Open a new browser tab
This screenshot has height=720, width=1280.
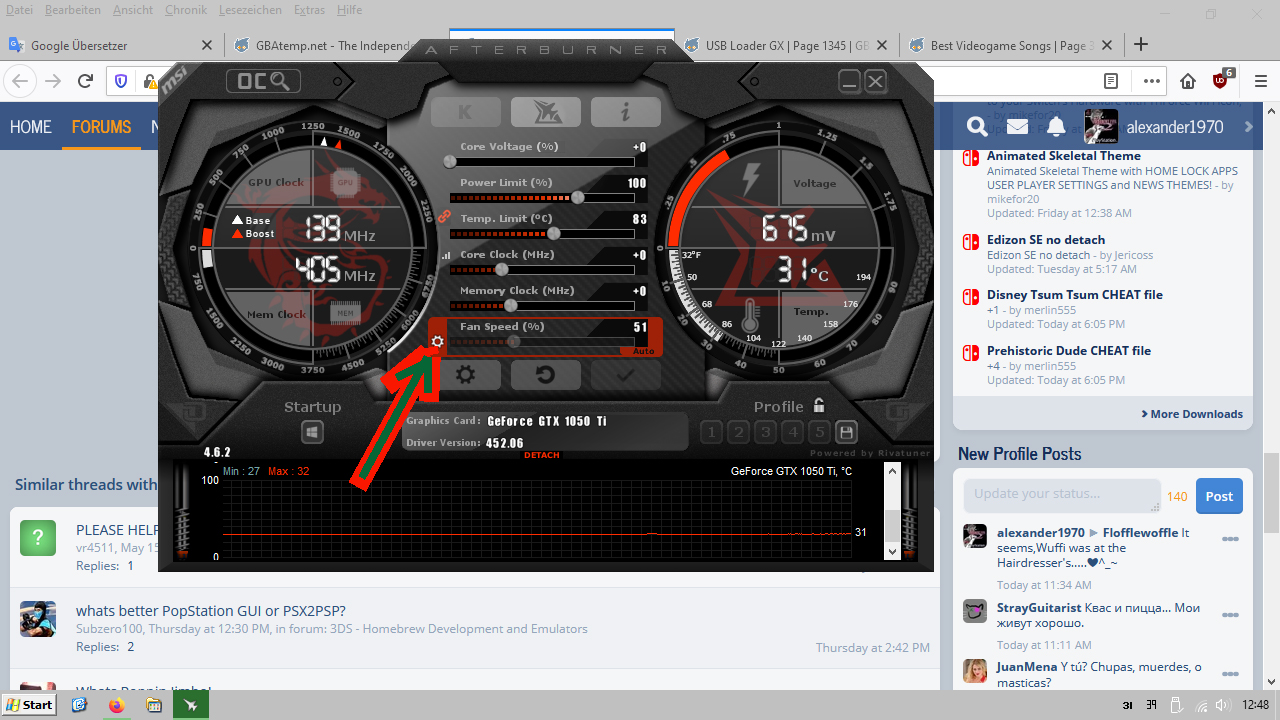pos(1141,45)
